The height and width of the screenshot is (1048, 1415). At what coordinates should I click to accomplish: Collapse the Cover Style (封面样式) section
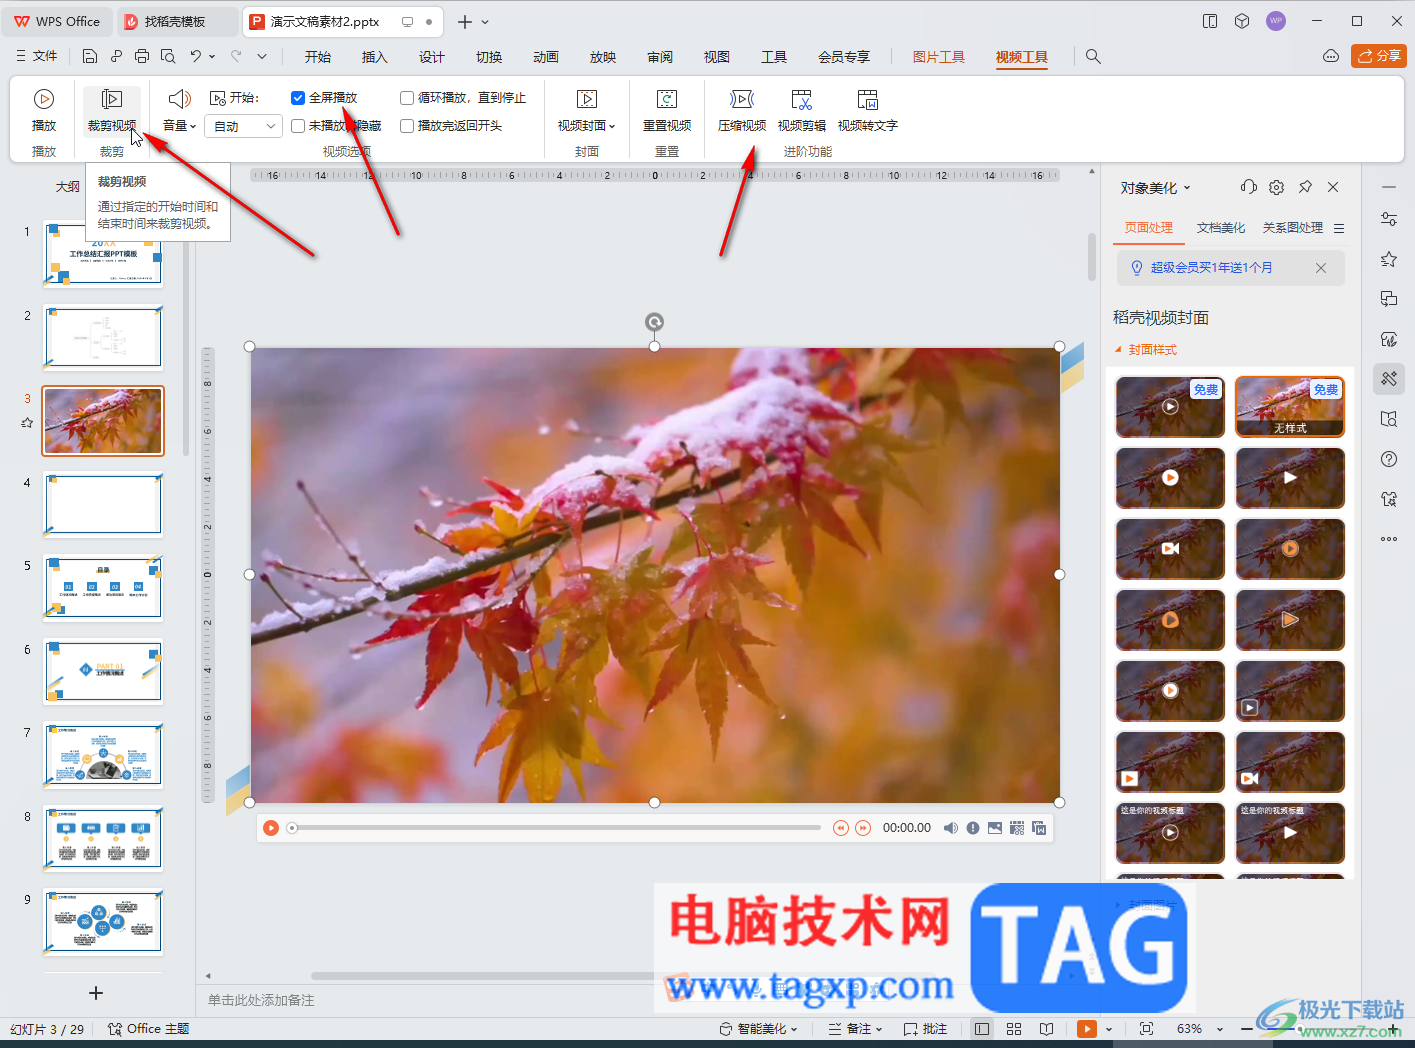1146,350
